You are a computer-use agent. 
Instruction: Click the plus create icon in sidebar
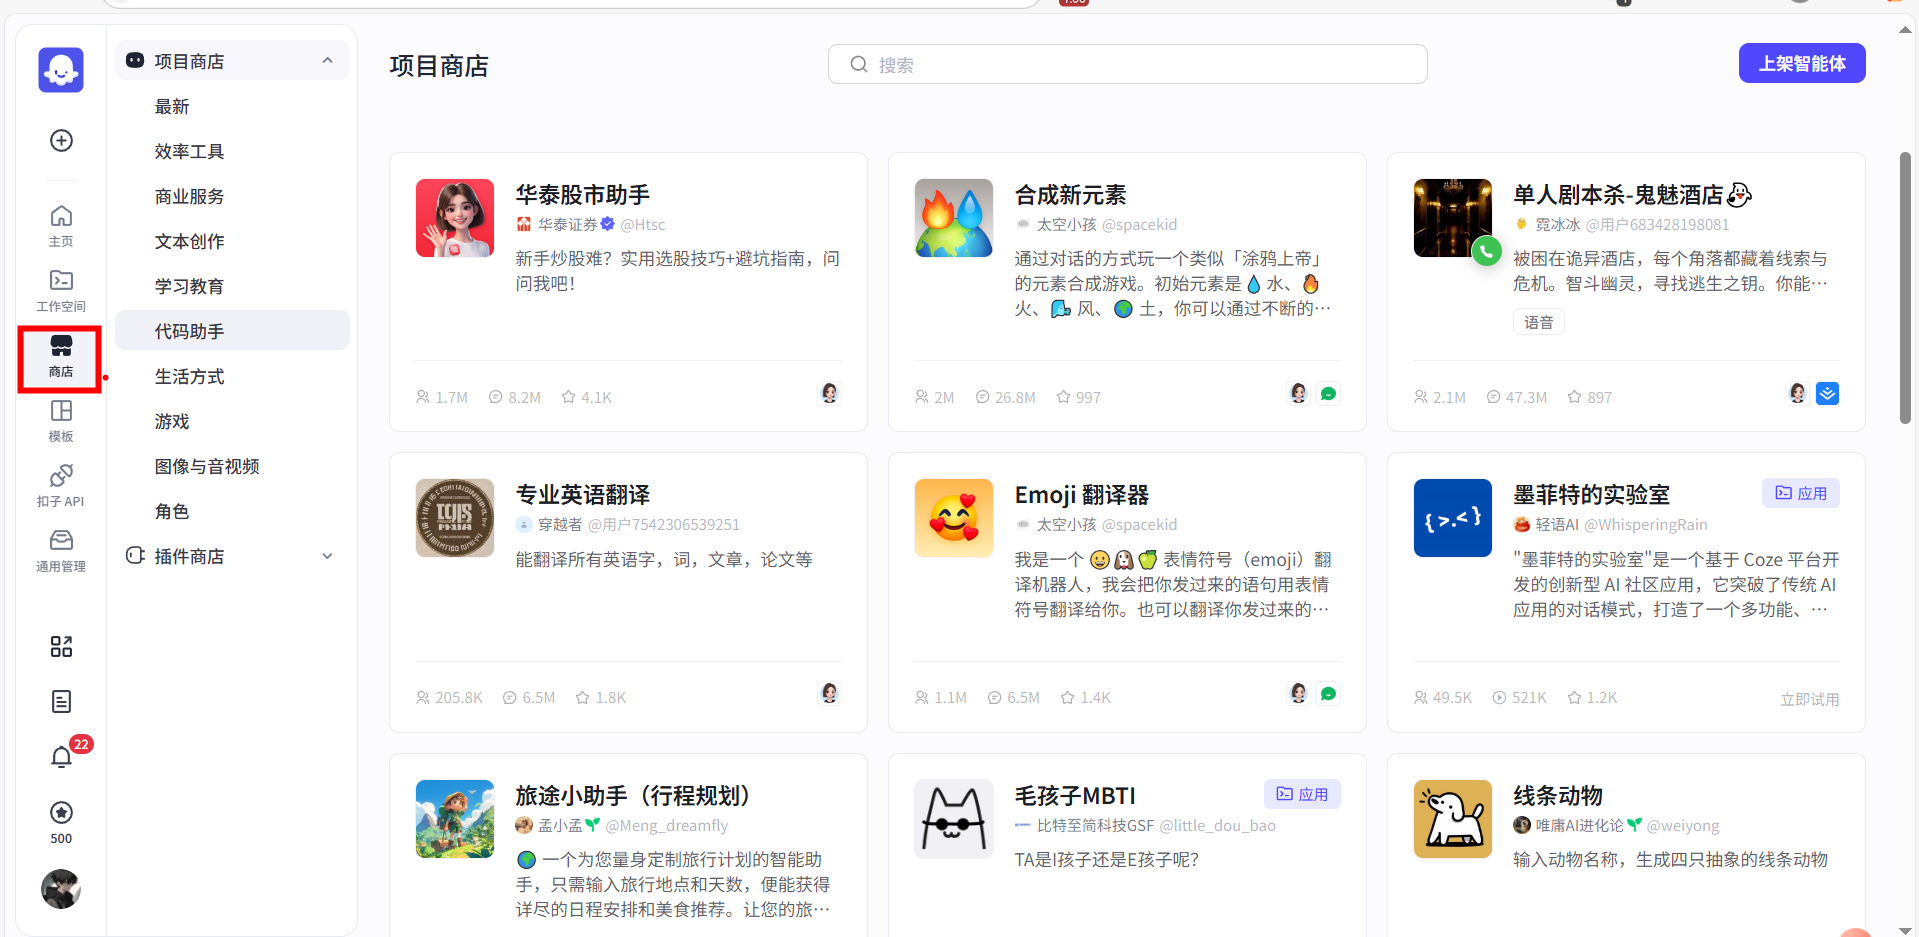click(x=61, y=141)
